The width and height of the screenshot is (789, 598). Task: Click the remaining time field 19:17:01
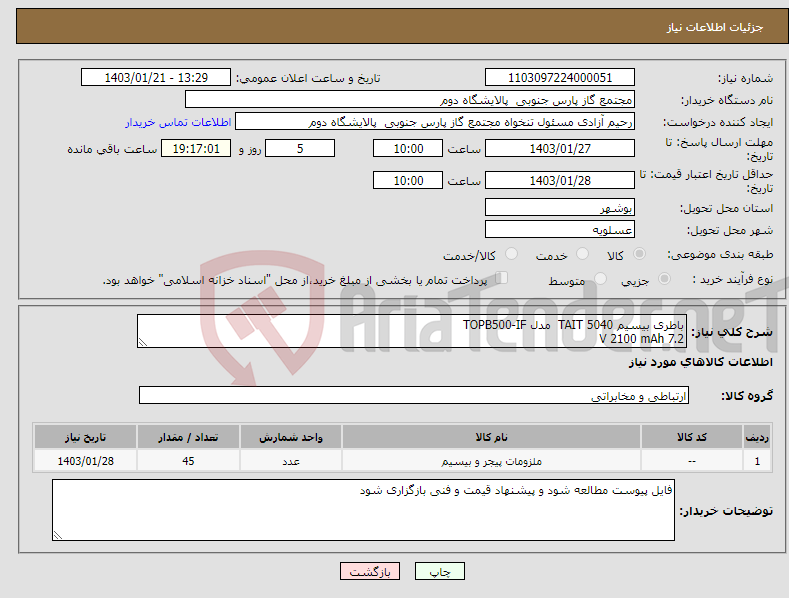click(x=196, y=148)
